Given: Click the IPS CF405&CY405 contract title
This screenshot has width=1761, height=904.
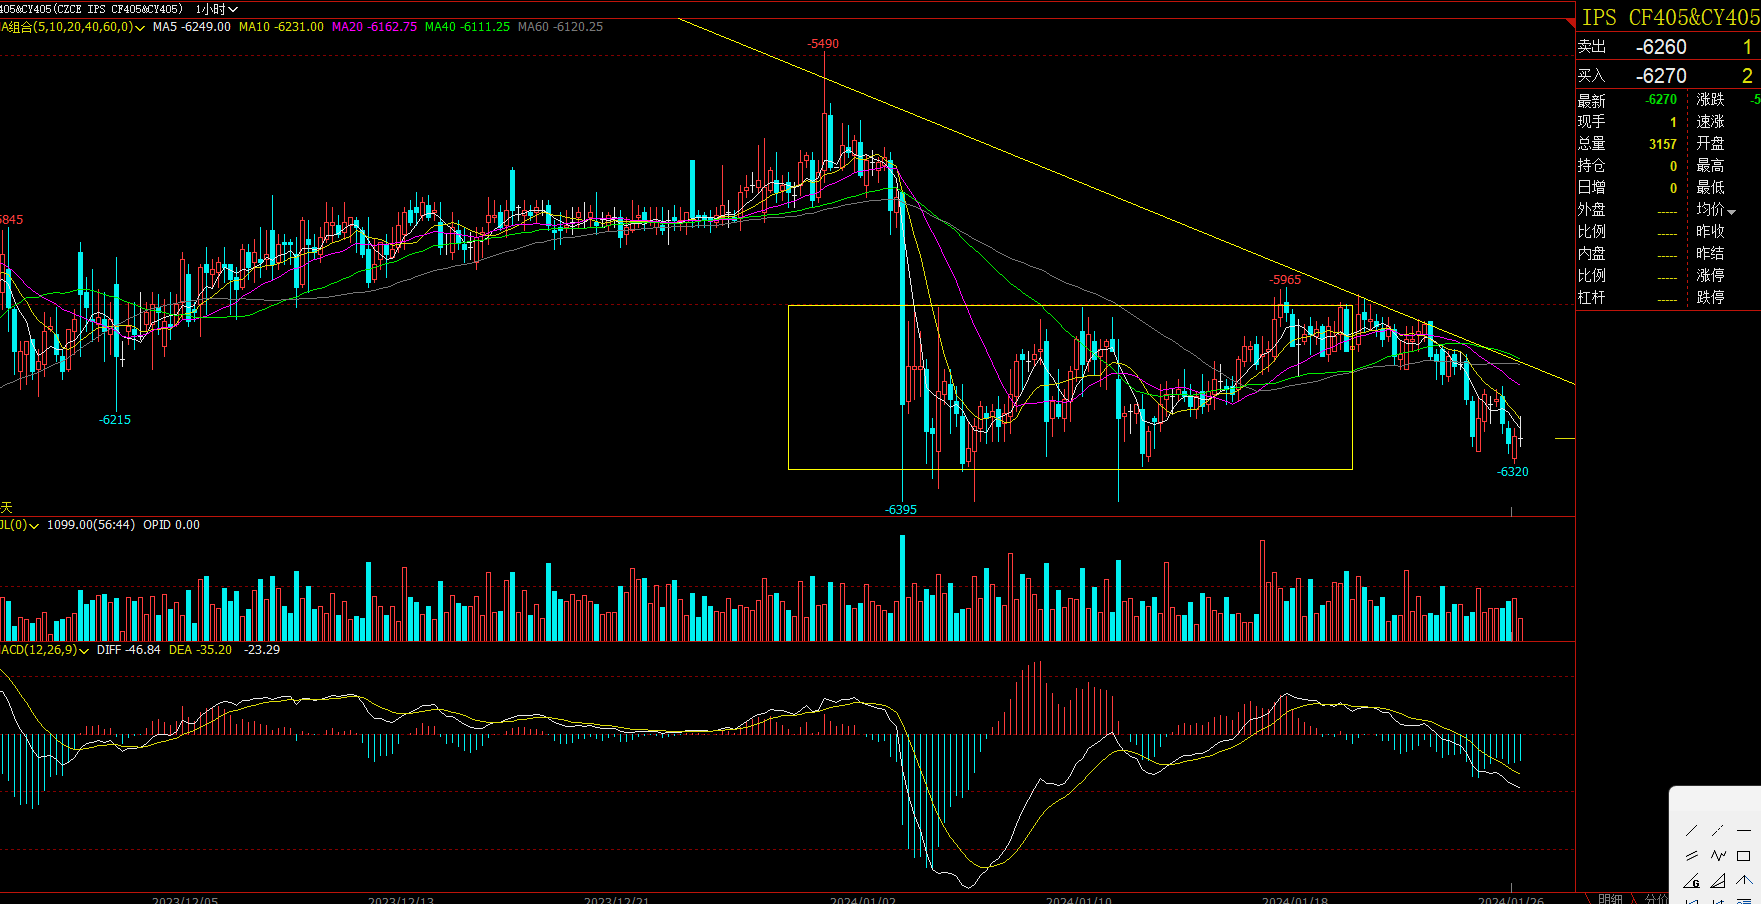Looking at the screenshot, I should point(1670,17).
